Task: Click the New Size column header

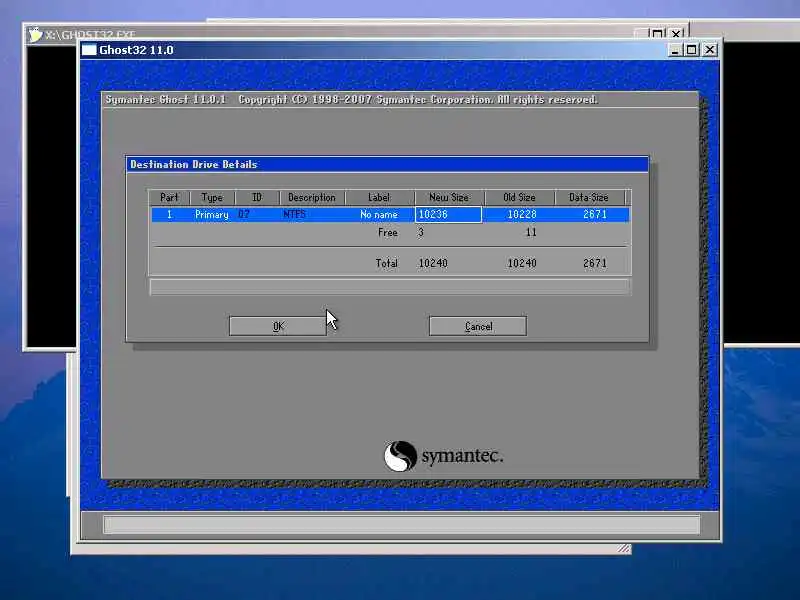Action: [x=449, y=197]
